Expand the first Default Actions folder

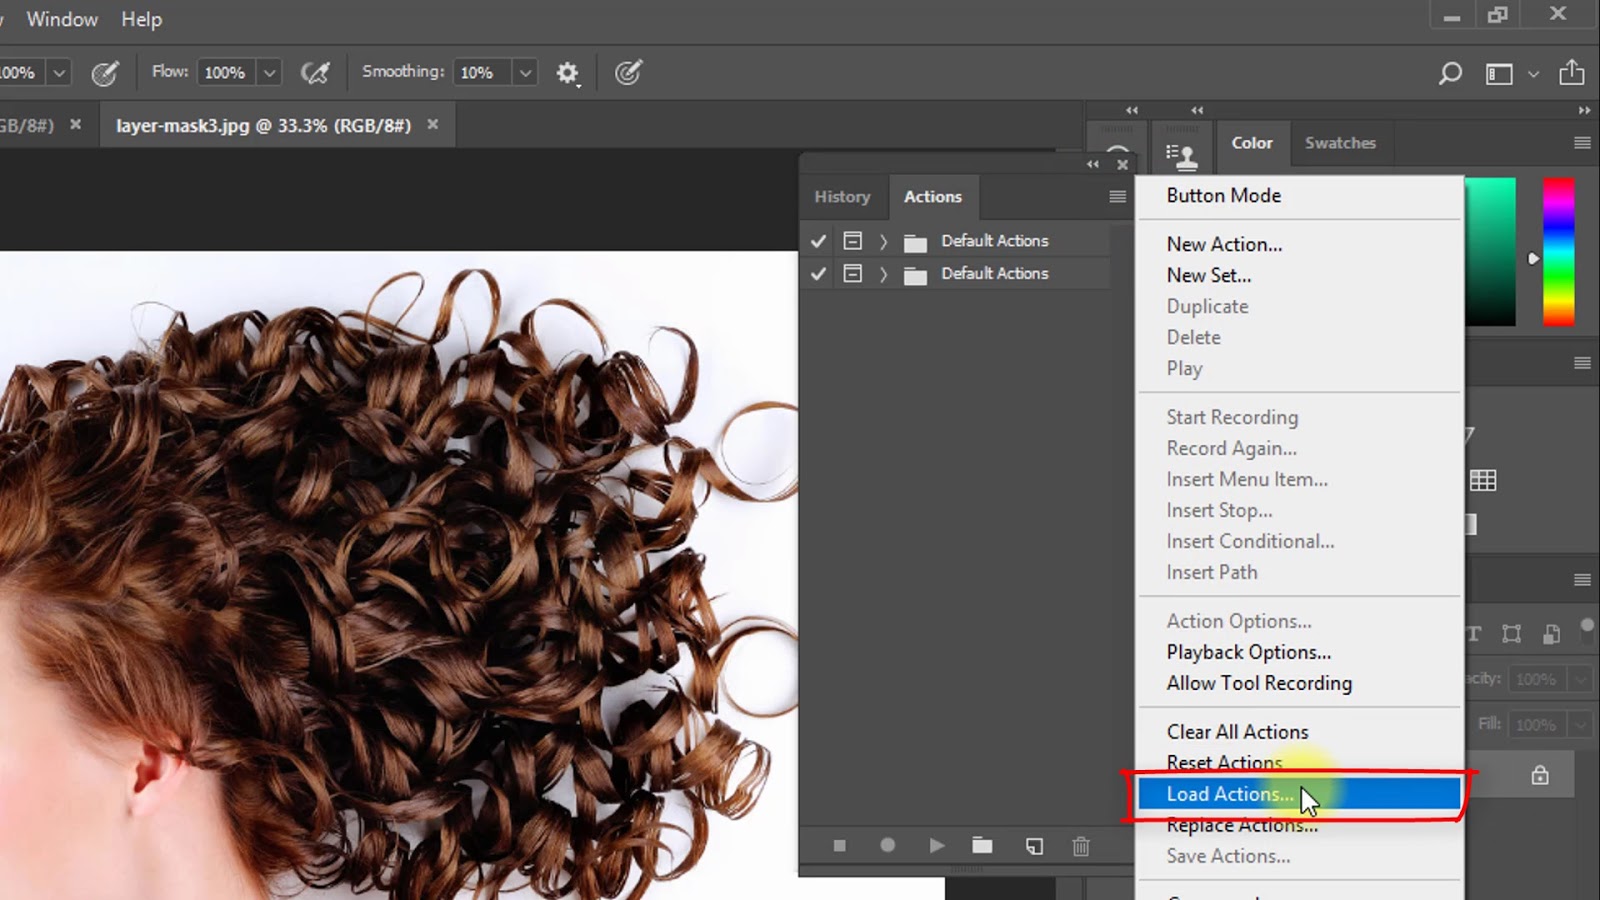883,241
